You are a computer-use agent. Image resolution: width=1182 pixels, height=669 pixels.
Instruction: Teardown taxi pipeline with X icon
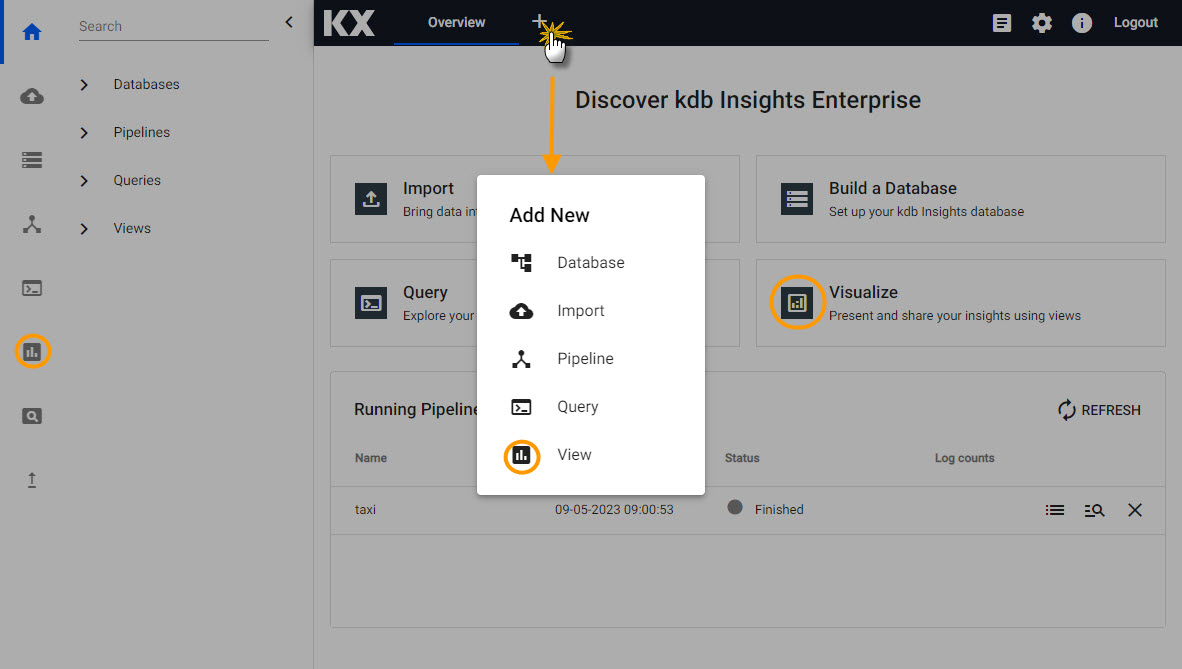(x=1135, y=511)
